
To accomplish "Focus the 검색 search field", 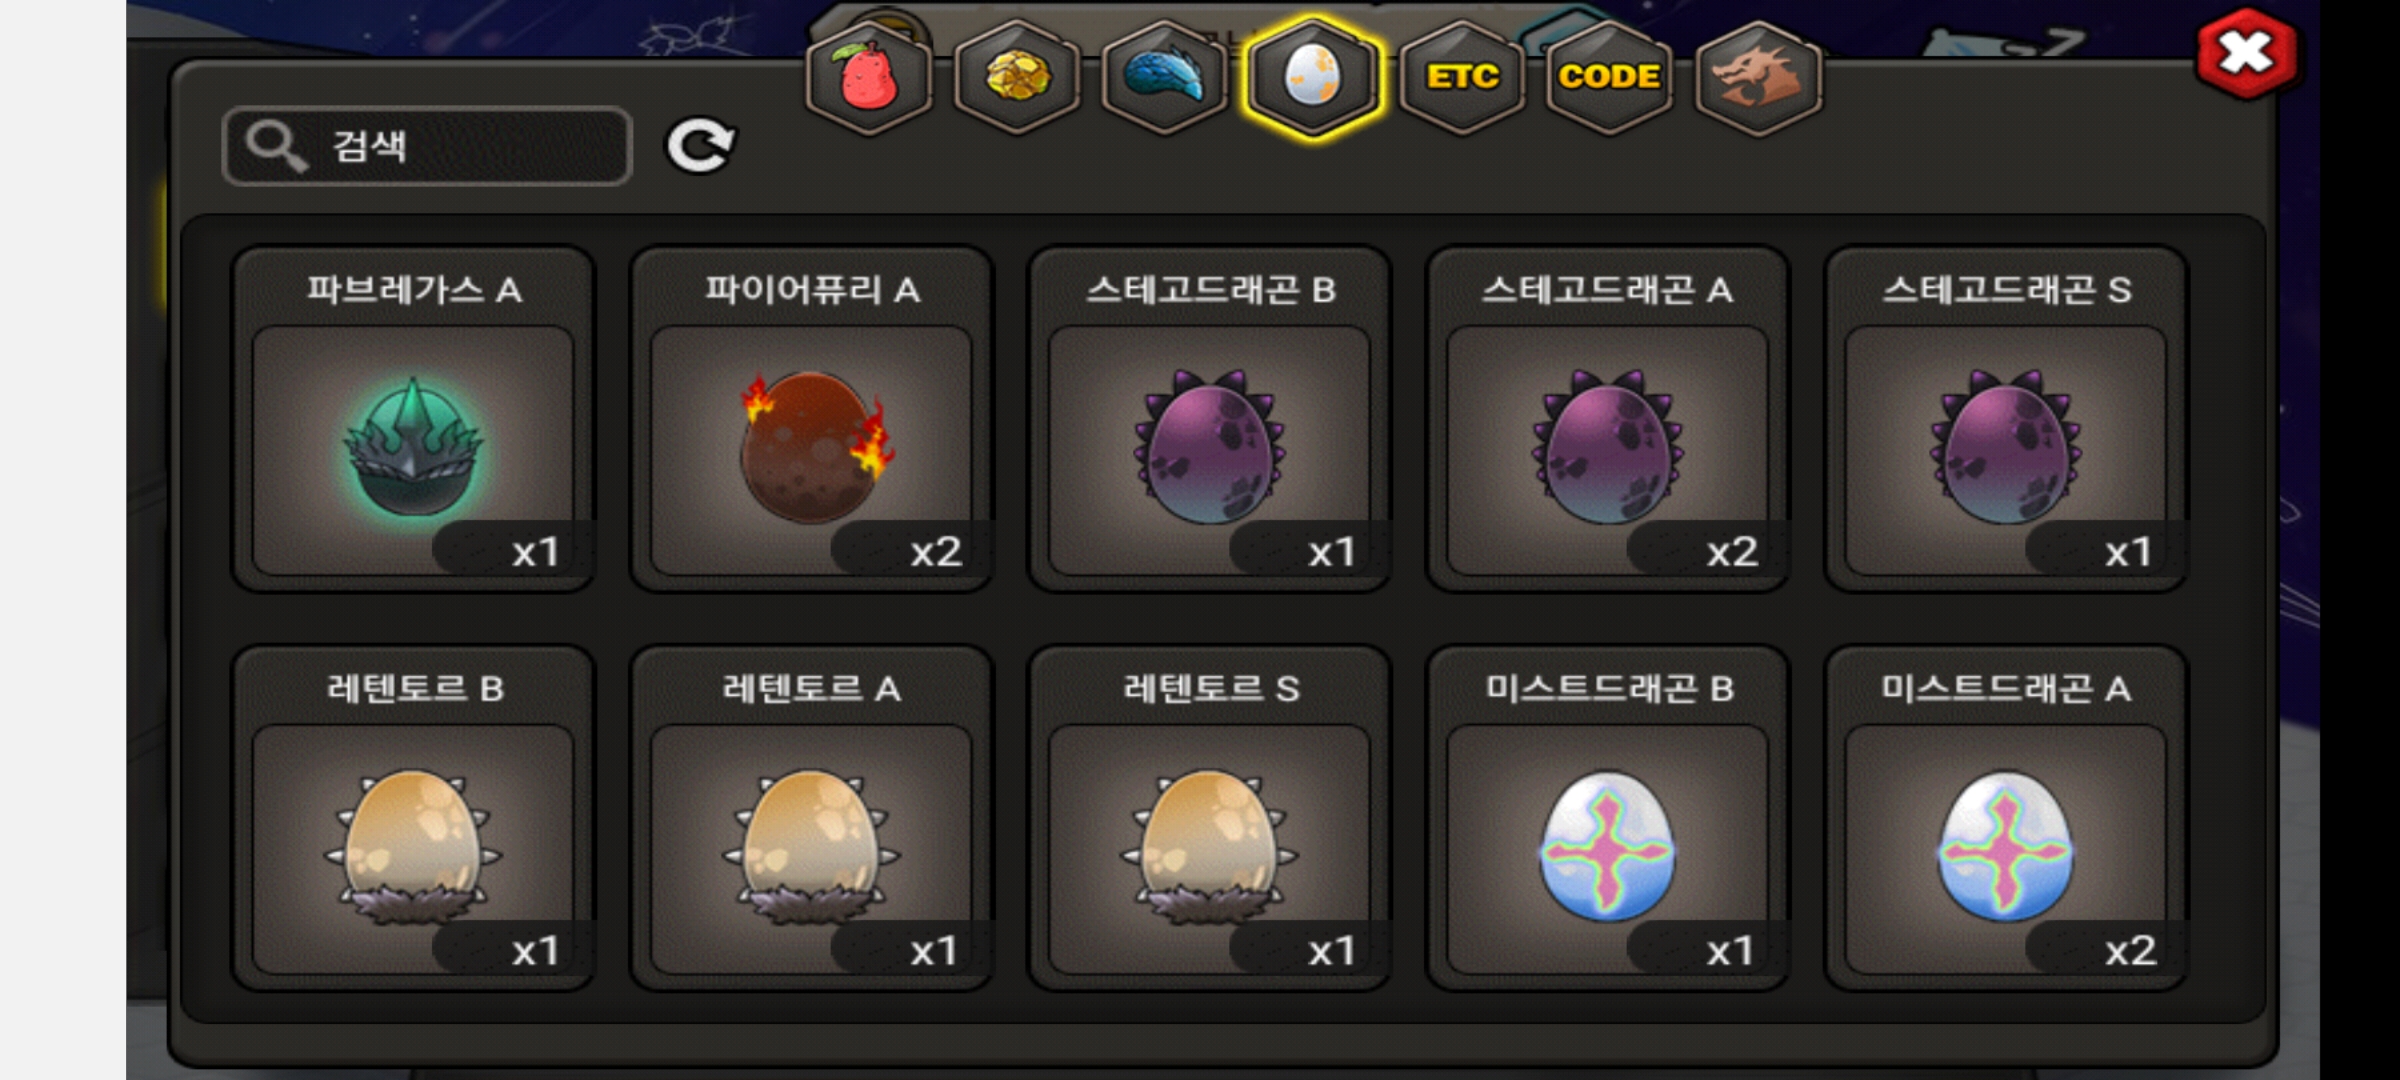I will pos(428,146).
